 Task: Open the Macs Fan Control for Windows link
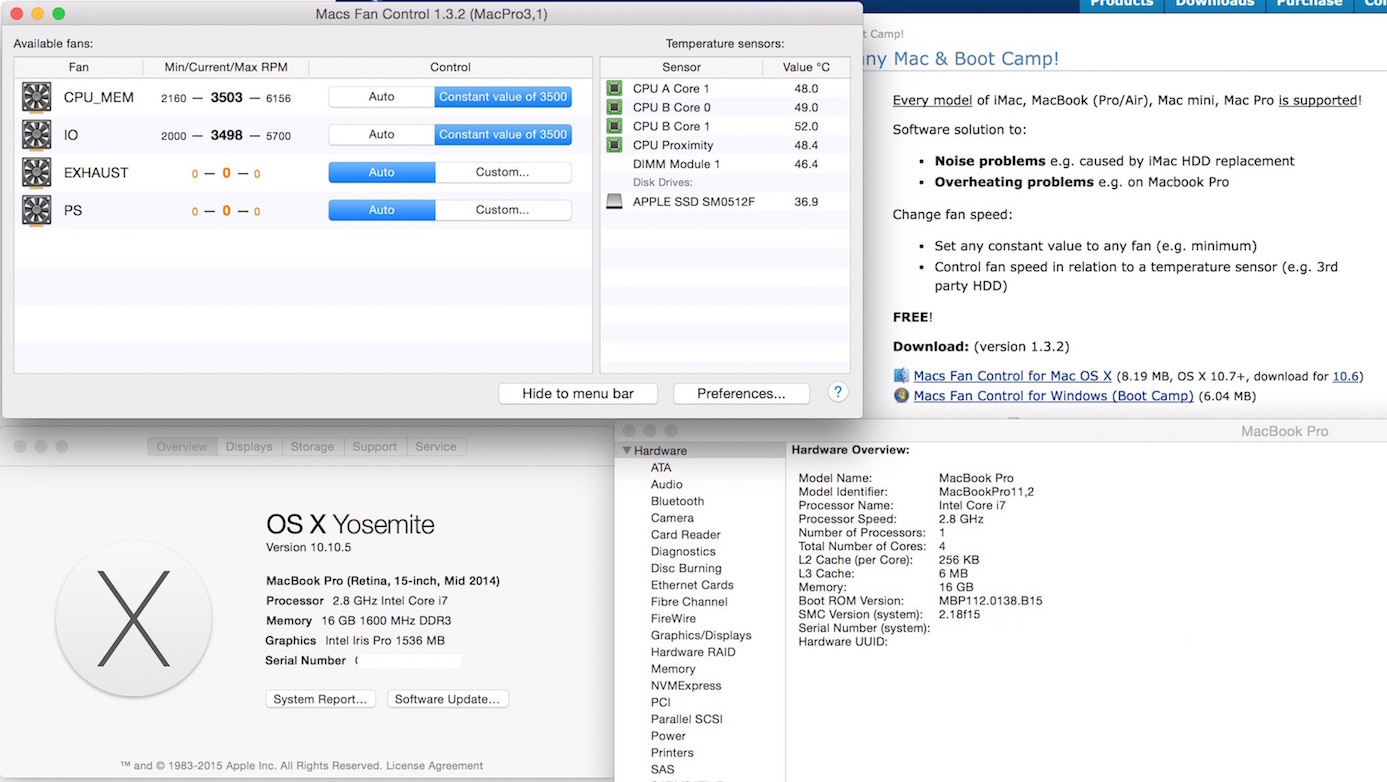tap(1053, 396)
